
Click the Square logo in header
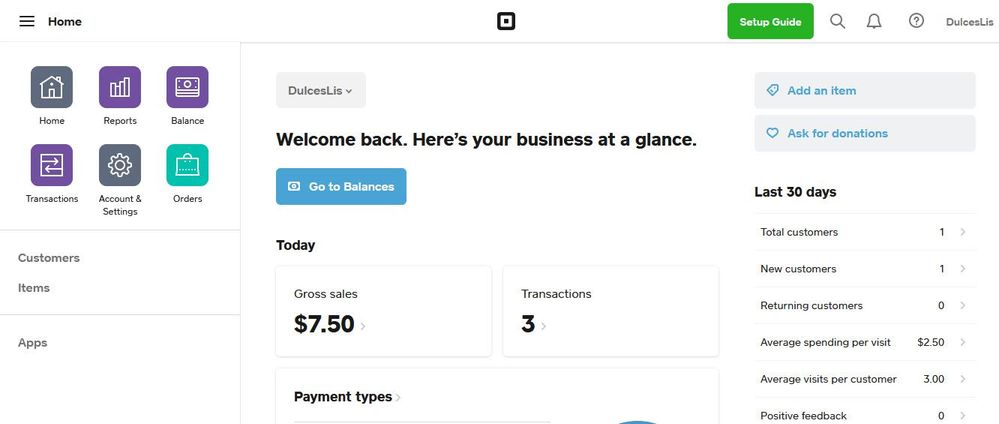click(506, 21)
